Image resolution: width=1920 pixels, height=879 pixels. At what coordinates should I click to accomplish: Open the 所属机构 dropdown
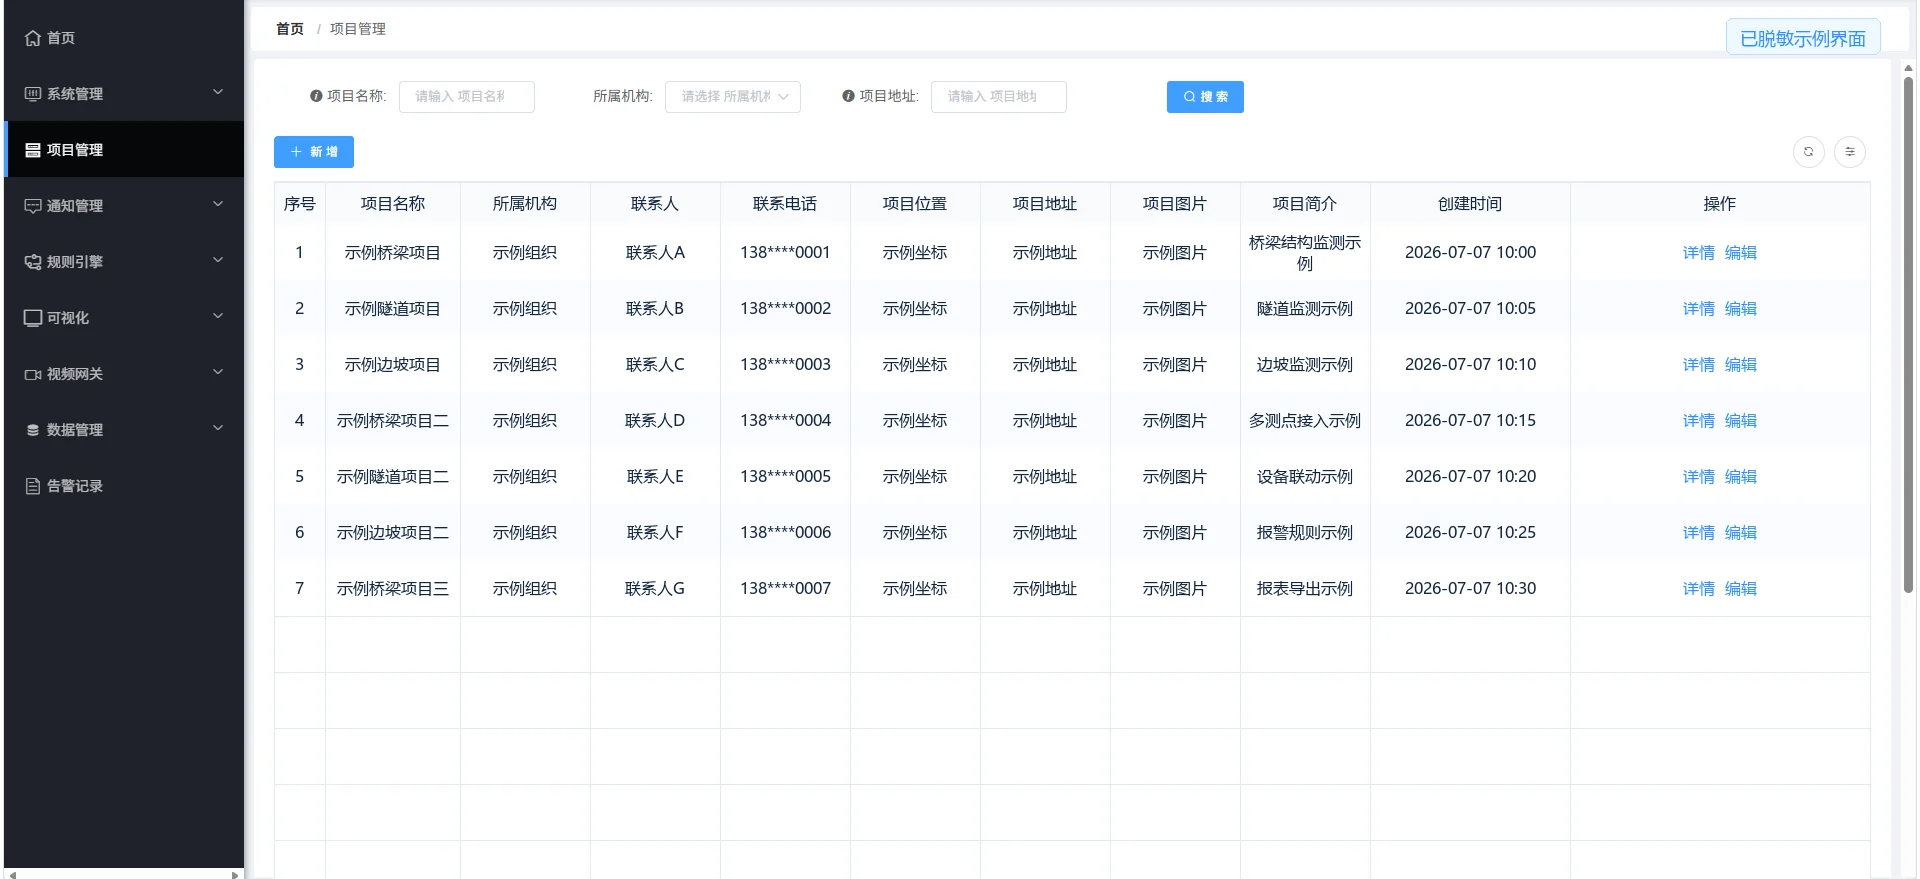(732, 97)
